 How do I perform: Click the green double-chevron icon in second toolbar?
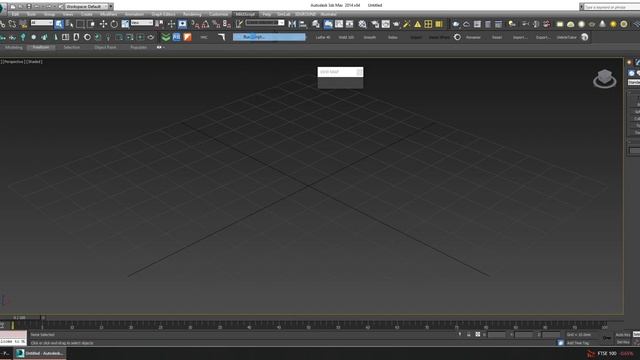pos(165,37)
